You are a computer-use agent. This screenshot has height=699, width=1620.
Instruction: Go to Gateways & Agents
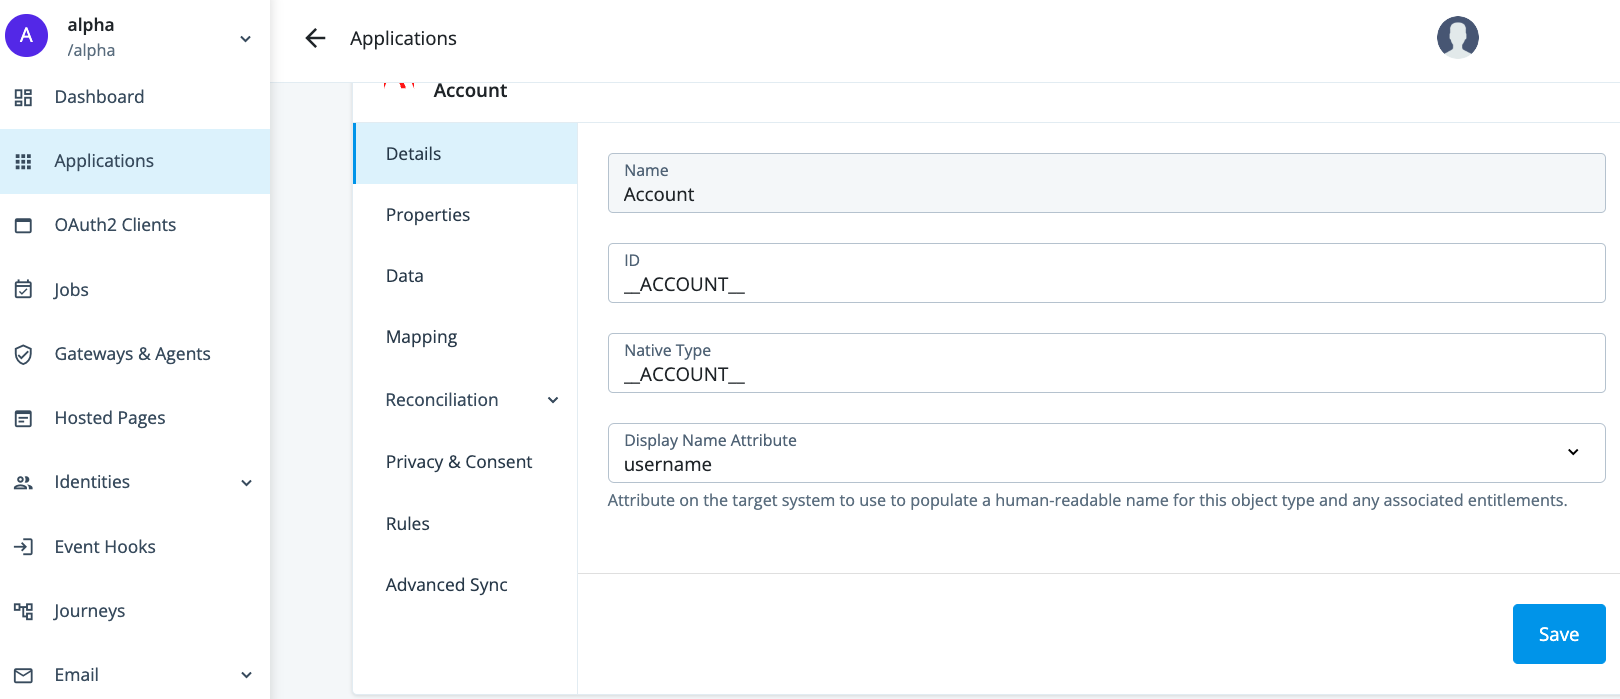(135, 354)
